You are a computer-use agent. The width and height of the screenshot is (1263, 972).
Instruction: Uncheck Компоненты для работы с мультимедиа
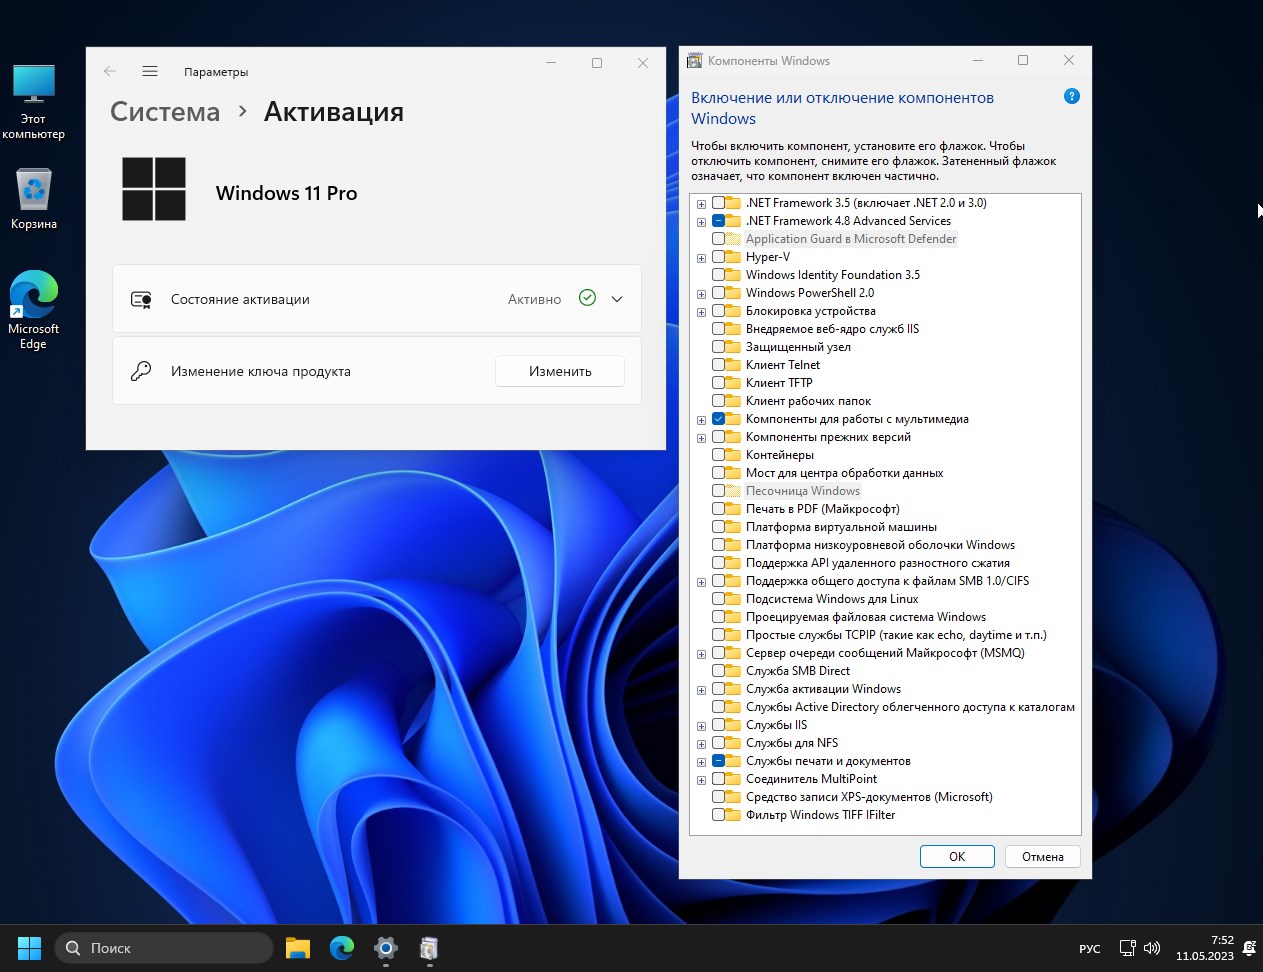tap(718, 419)
